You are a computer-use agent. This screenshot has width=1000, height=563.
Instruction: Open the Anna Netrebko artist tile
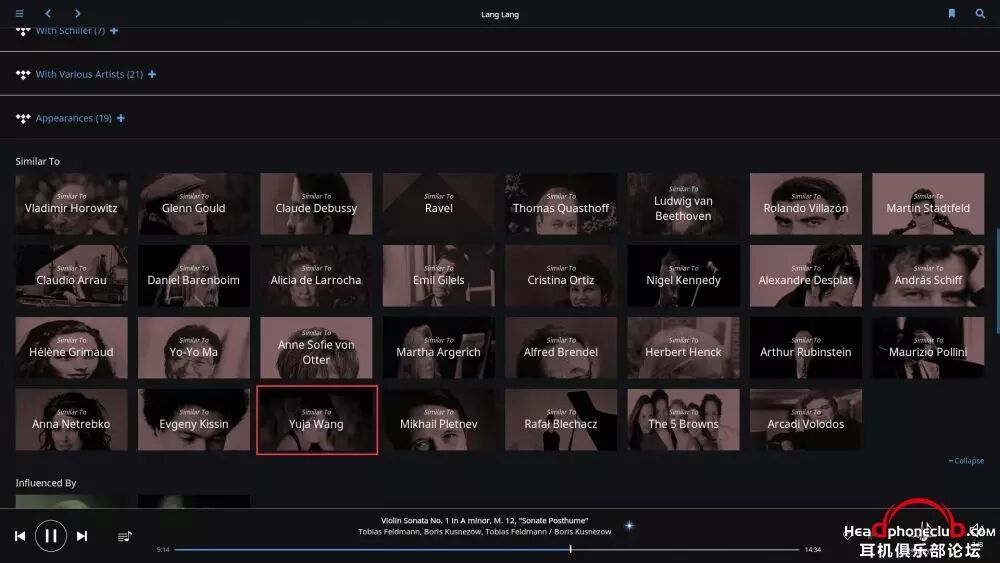(71, 420)
